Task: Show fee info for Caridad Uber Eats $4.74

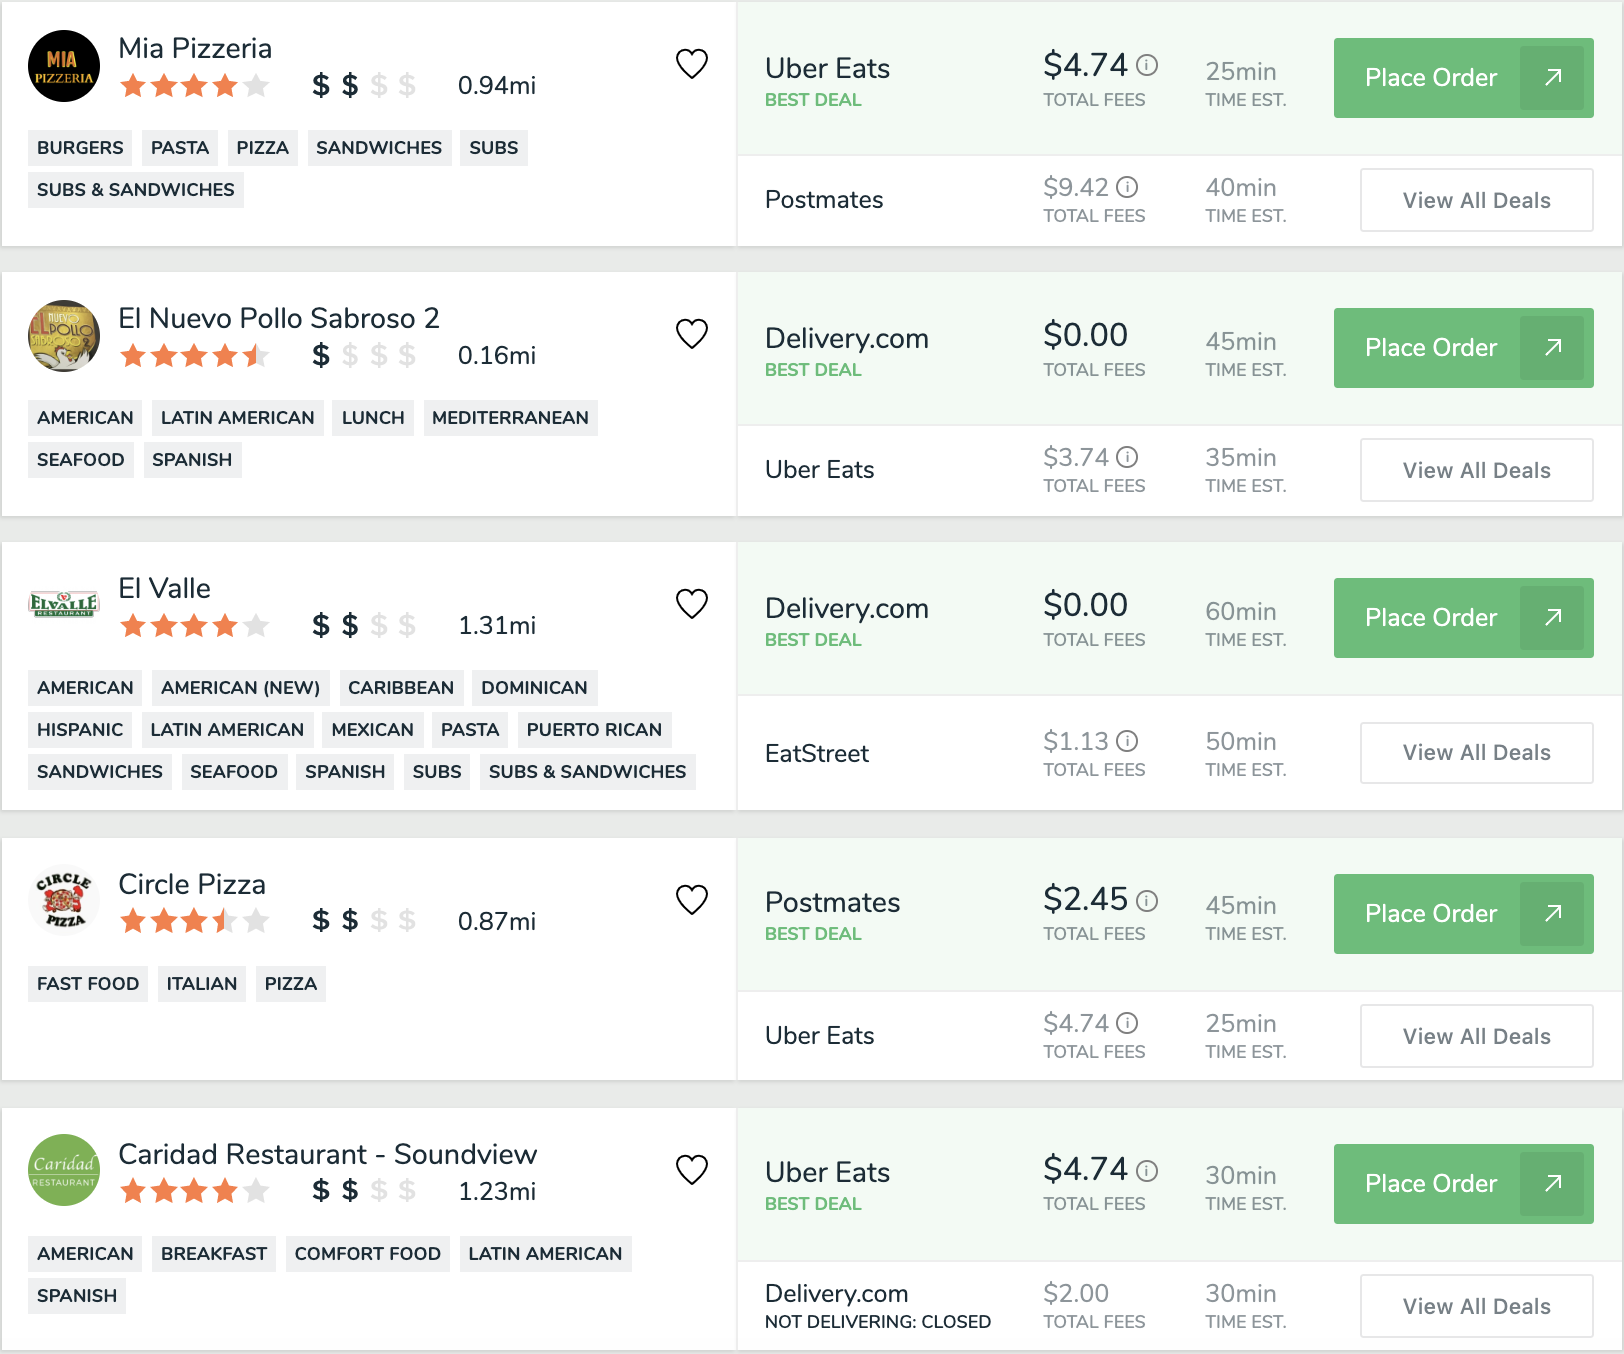Action: 1147,1171
